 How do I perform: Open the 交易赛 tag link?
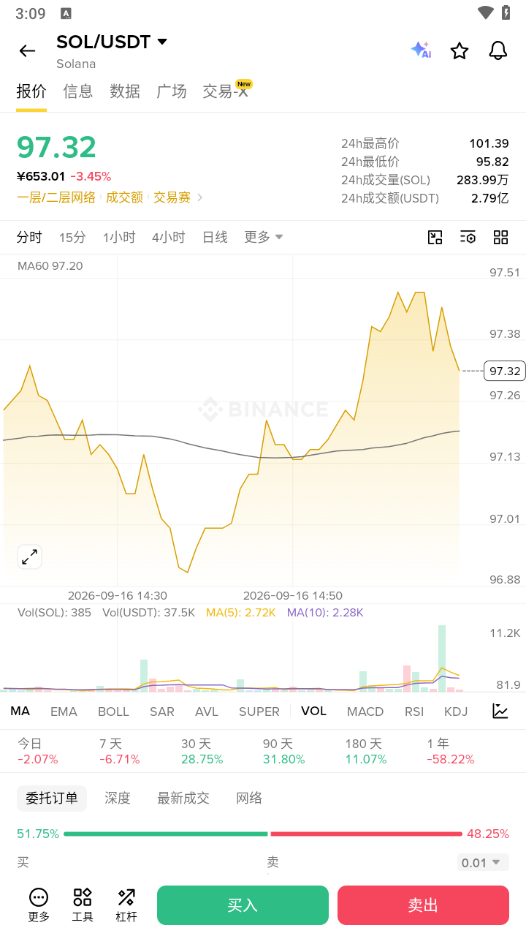(172, 198)
